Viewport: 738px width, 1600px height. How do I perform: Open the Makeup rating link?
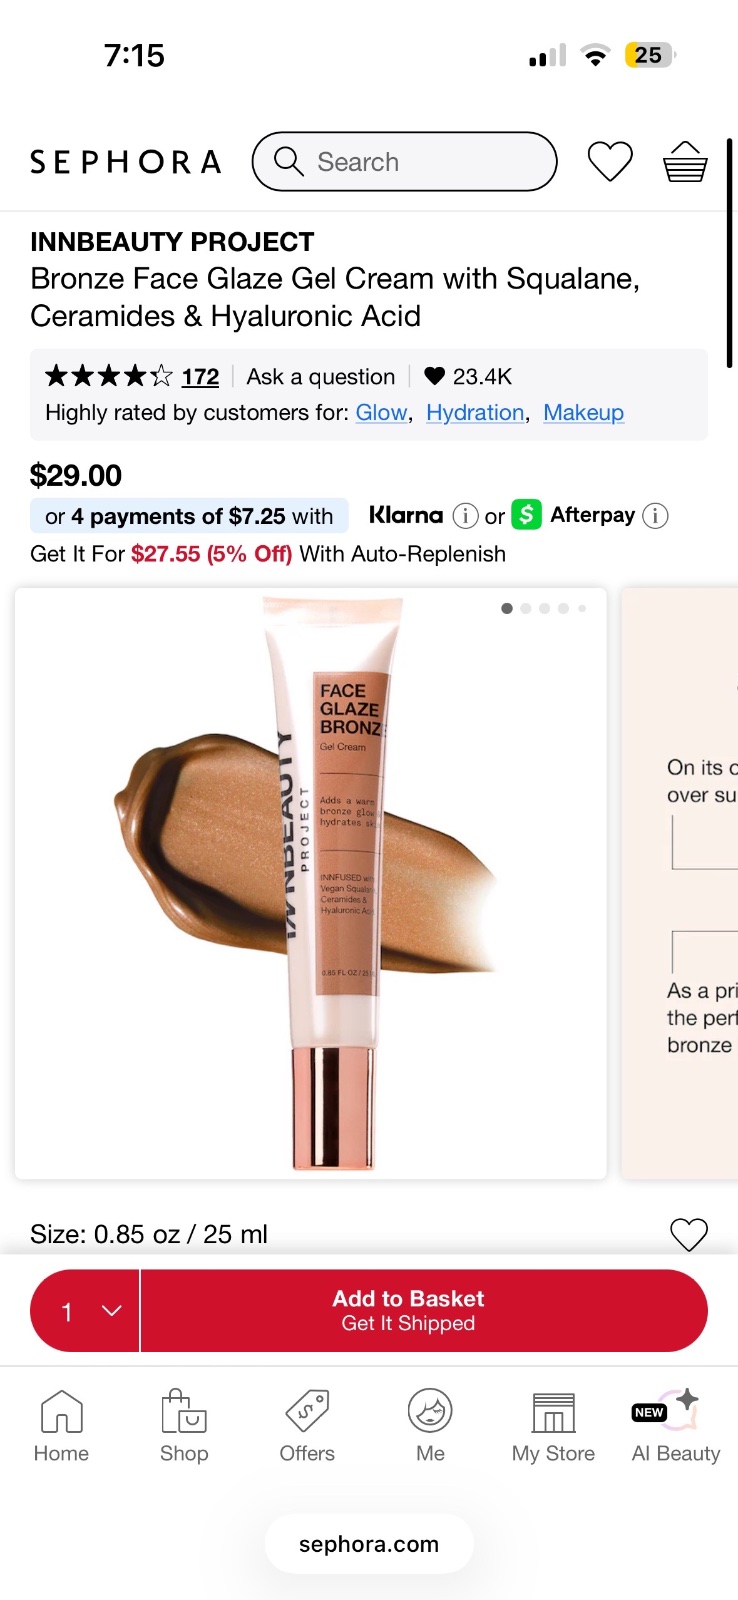click(584, 413)
